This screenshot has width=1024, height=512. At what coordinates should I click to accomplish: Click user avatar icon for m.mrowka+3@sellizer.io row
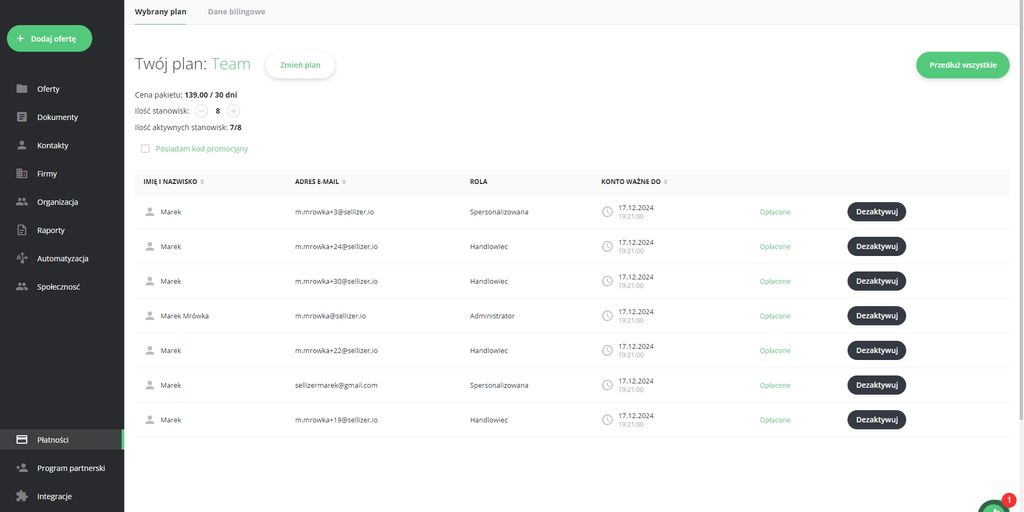[x=150, y=212]
